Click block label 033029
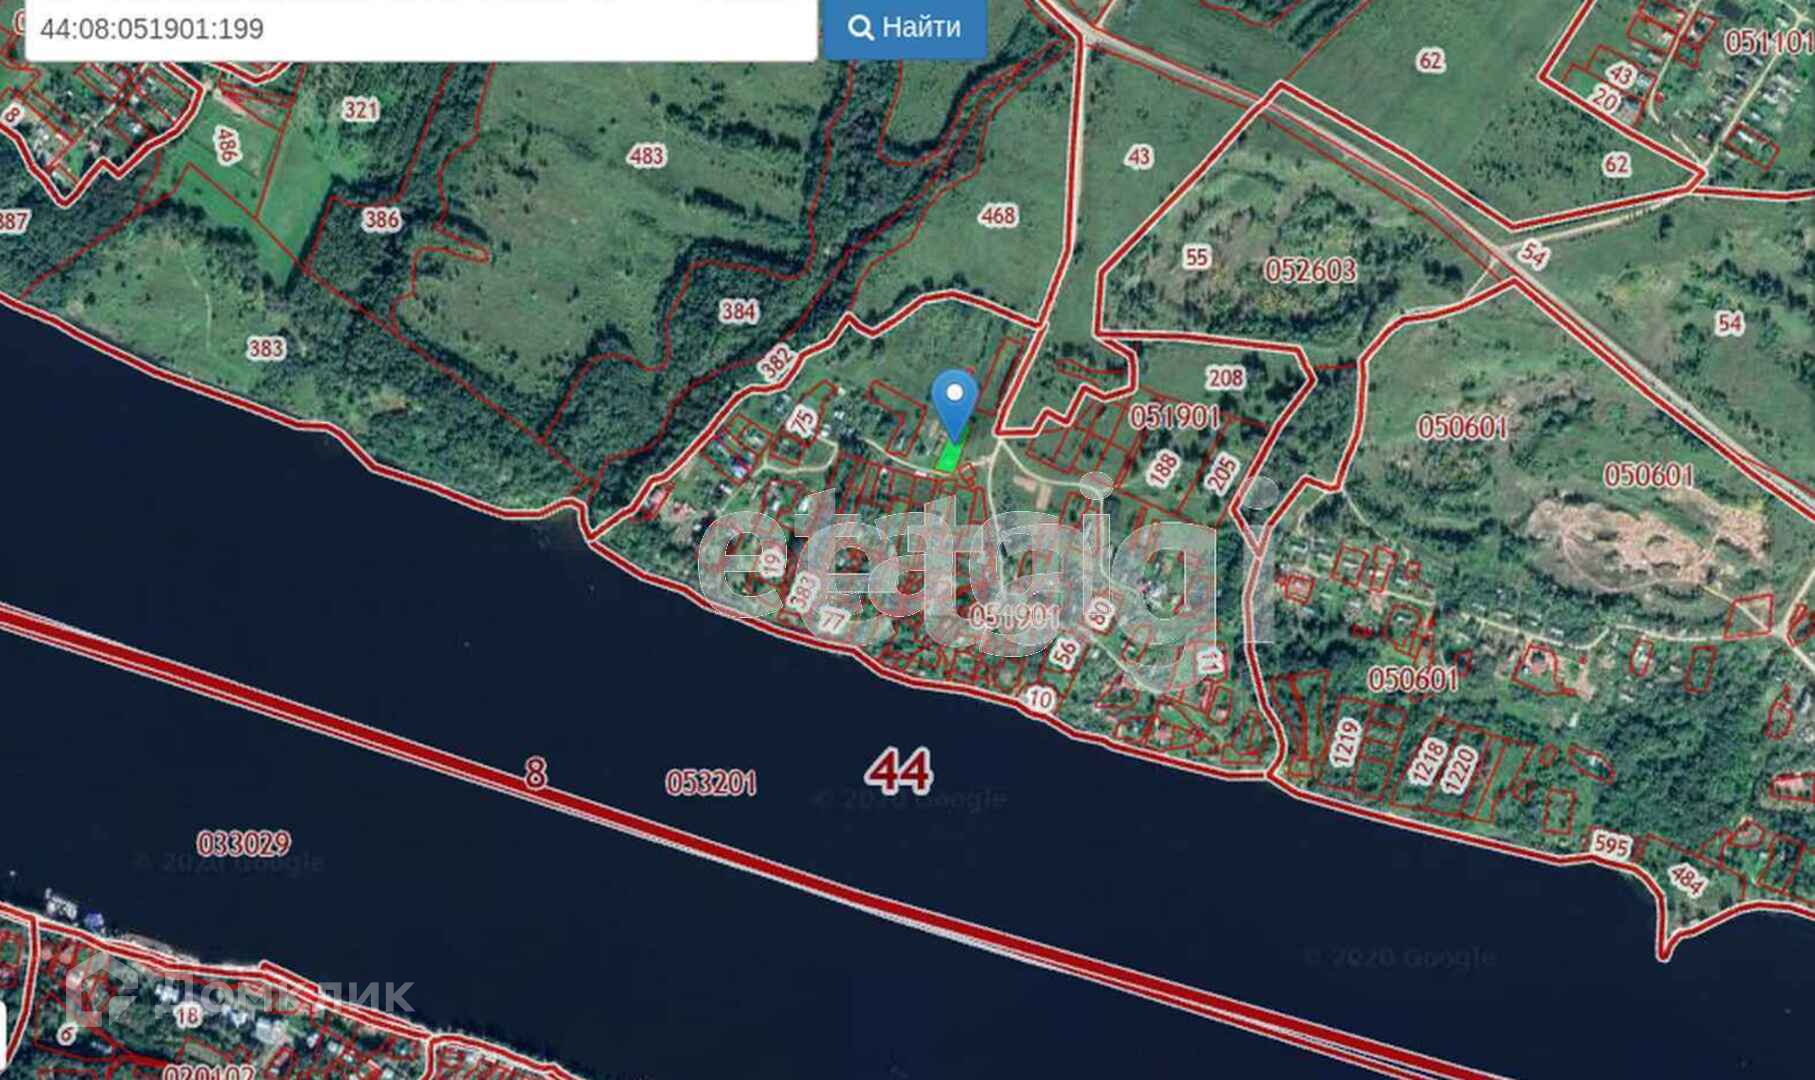The image size is (1815, 1080). coord(244,843)
